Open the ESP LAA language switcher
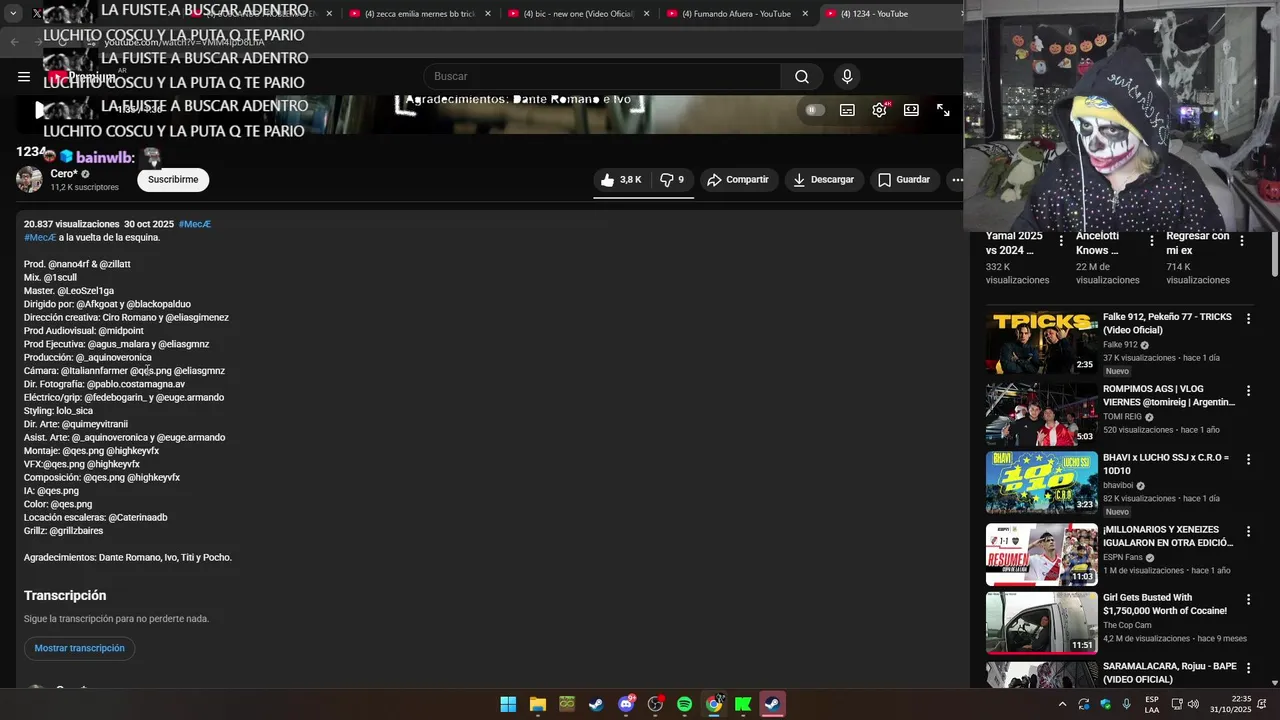 (x=1152, y=704)
